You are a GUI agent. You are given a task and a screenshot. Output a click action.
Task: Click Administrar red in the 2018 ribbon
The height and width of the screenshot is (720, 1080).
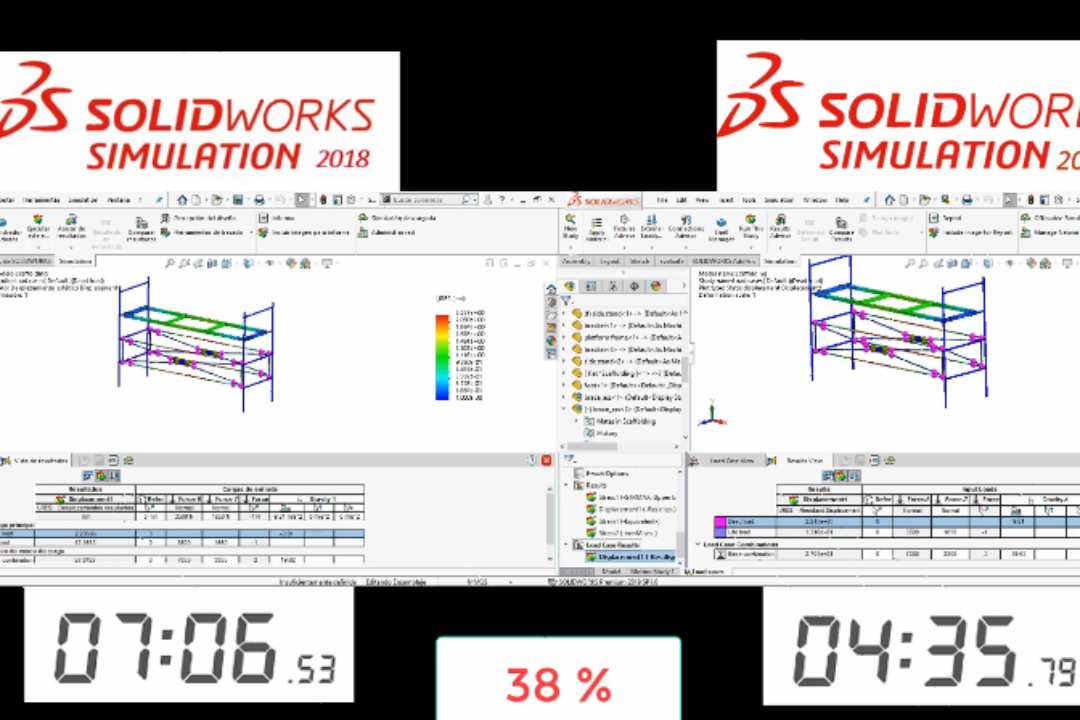tap(386, 233)
